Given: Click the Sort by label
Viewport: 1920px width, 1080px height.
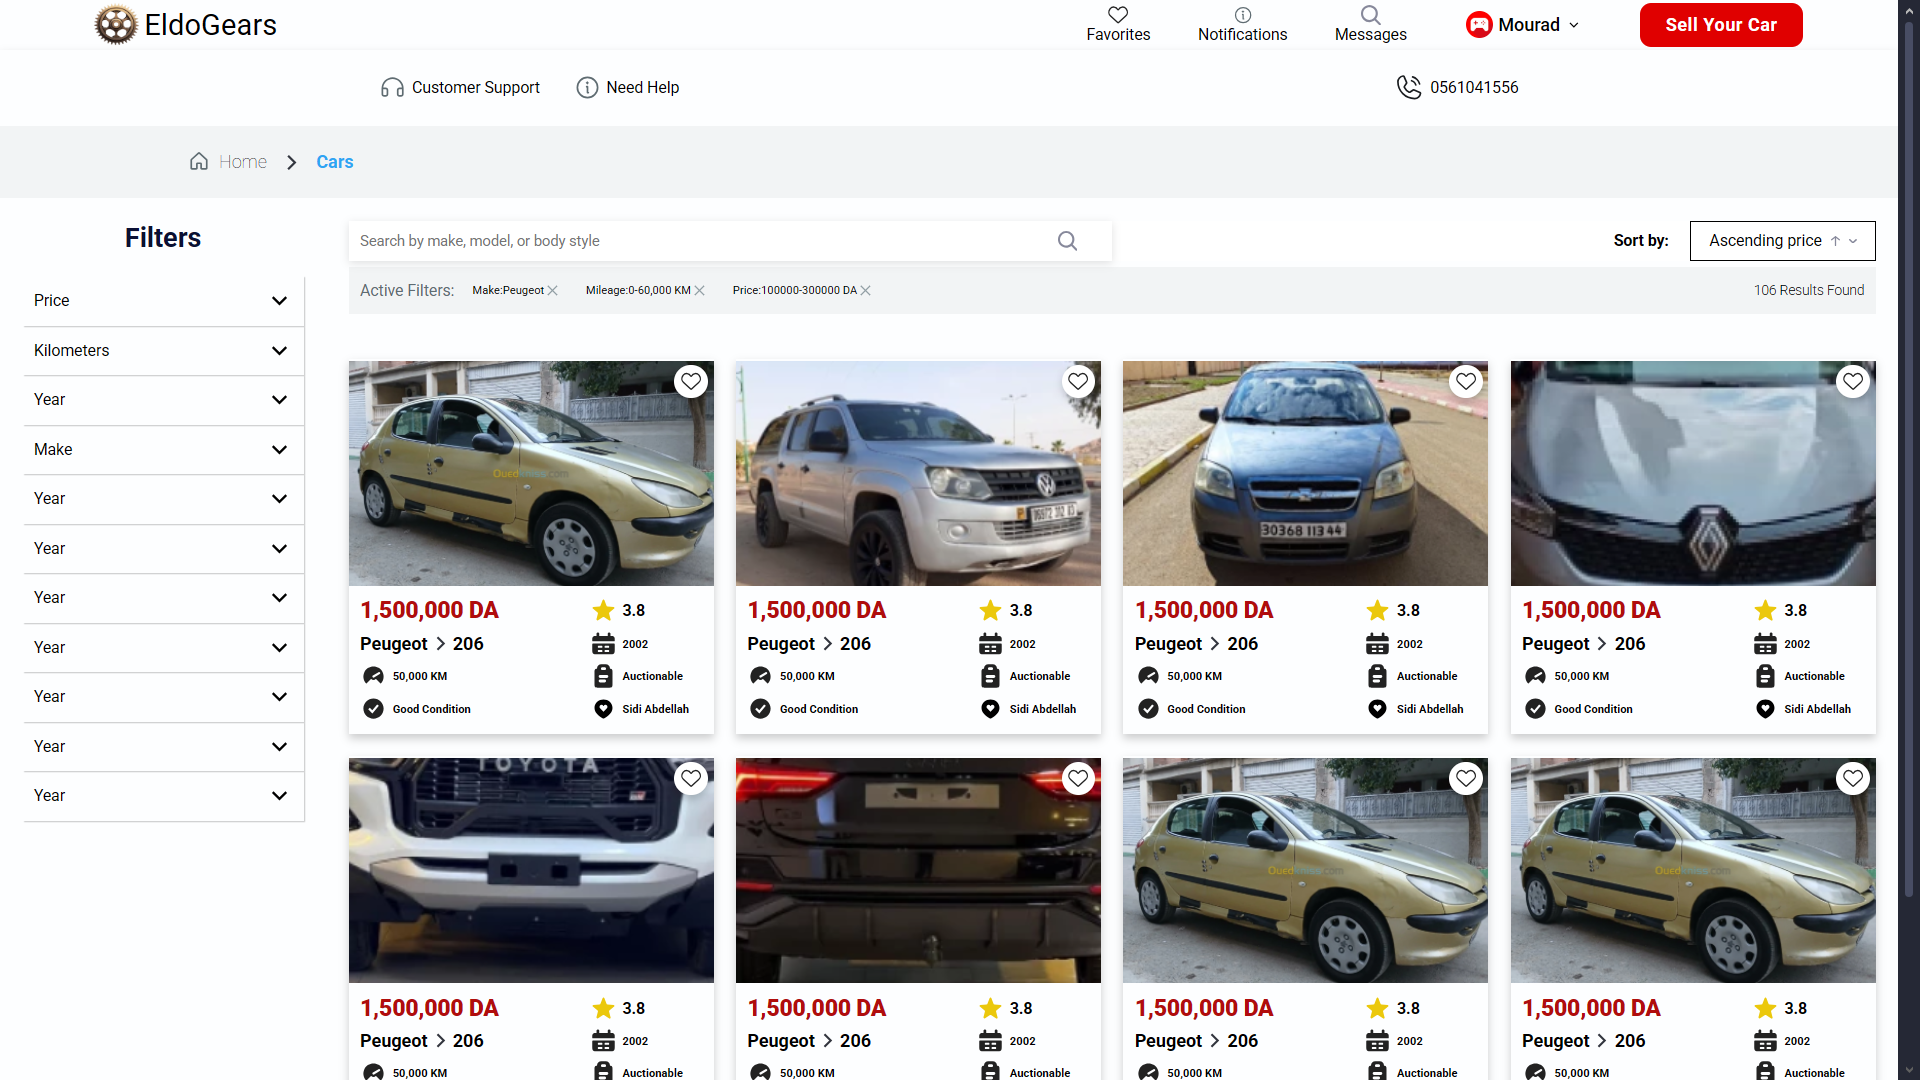Looking at the screenshot, I should (x=1641, y=241).
